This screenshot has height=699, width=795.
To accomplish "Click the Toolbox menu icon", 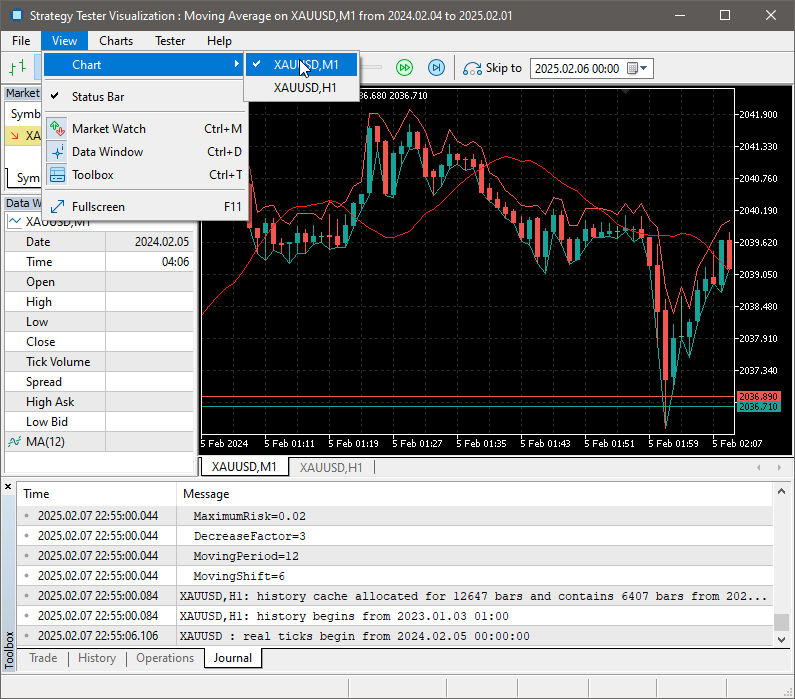I will pos(57,175).
